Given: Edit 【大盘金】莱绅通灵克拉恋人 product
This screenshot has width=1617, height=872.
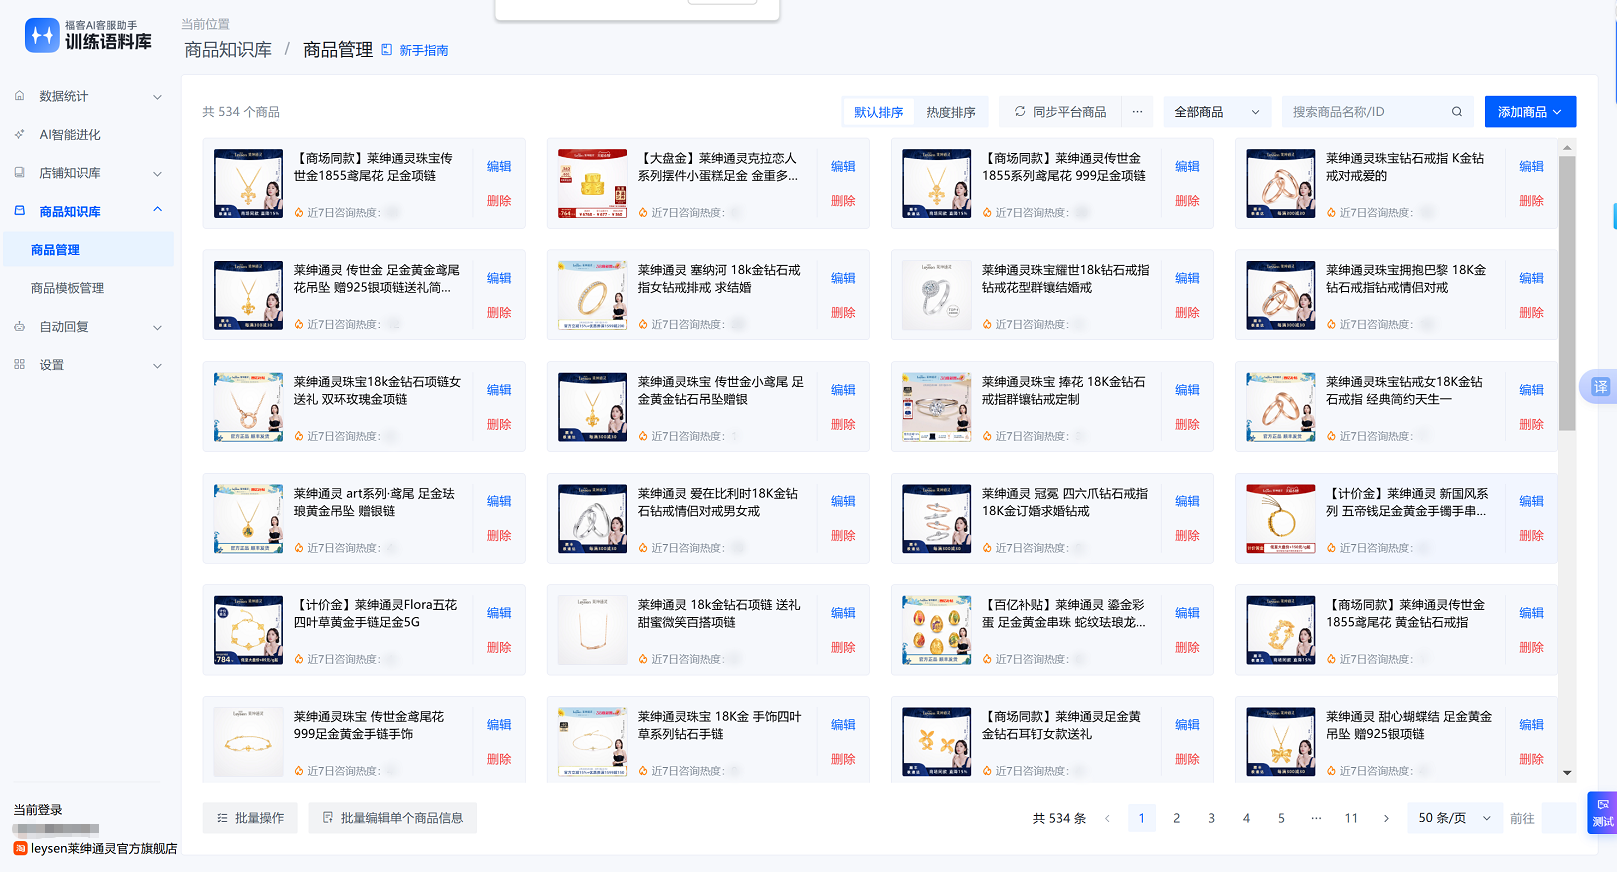Looking at the screenshot, I should point(843,166).
